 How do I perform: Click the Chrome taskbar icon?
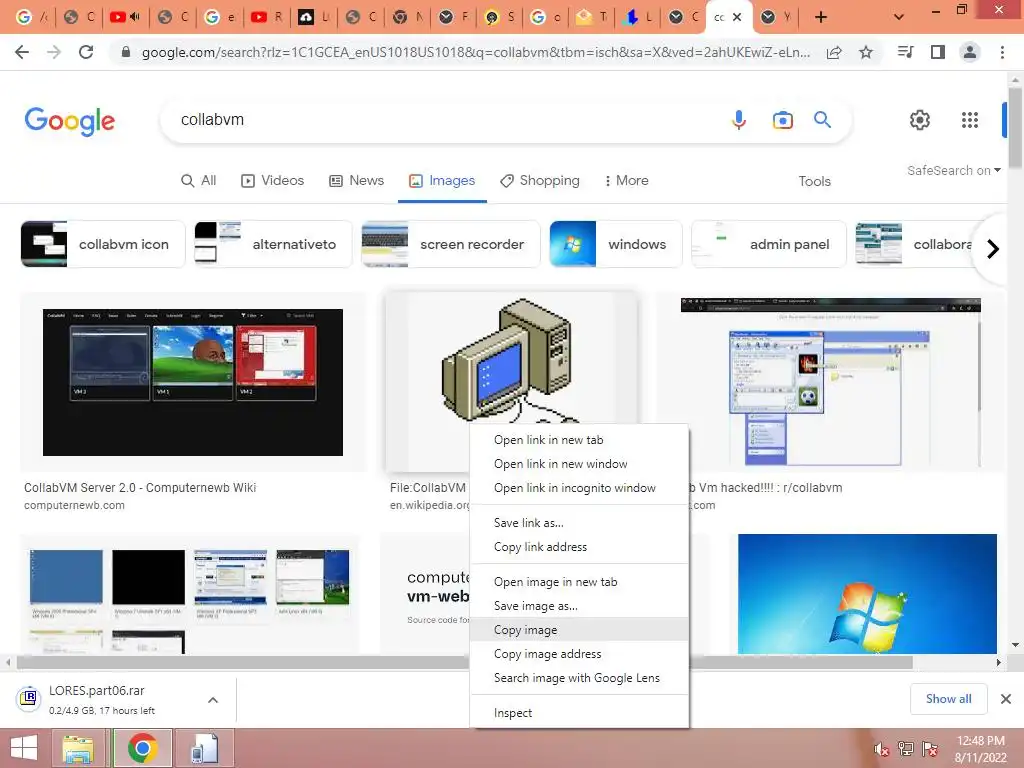[x=142, y=748]
